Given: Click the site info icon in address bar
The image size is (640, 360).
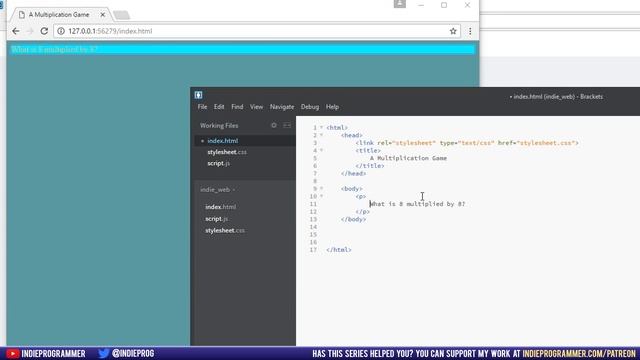Looking at the screenshot, I should pos(61,31).
